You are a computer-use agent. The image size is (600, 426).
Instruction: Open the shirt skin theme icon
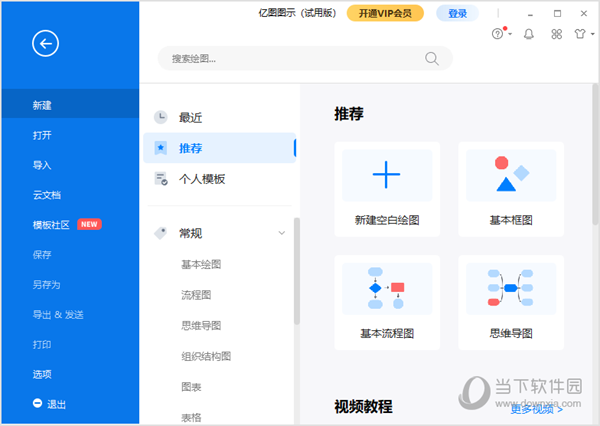tap(580, 34)
